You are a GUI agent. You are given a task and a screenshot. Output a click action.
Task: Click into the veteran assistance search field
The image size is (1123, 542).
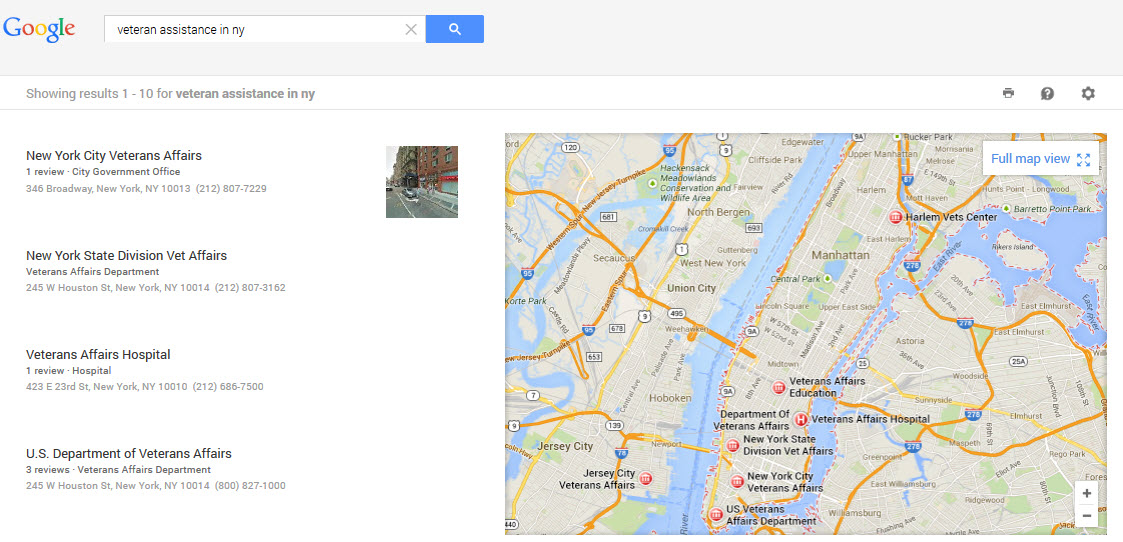(x=254, y=29)
